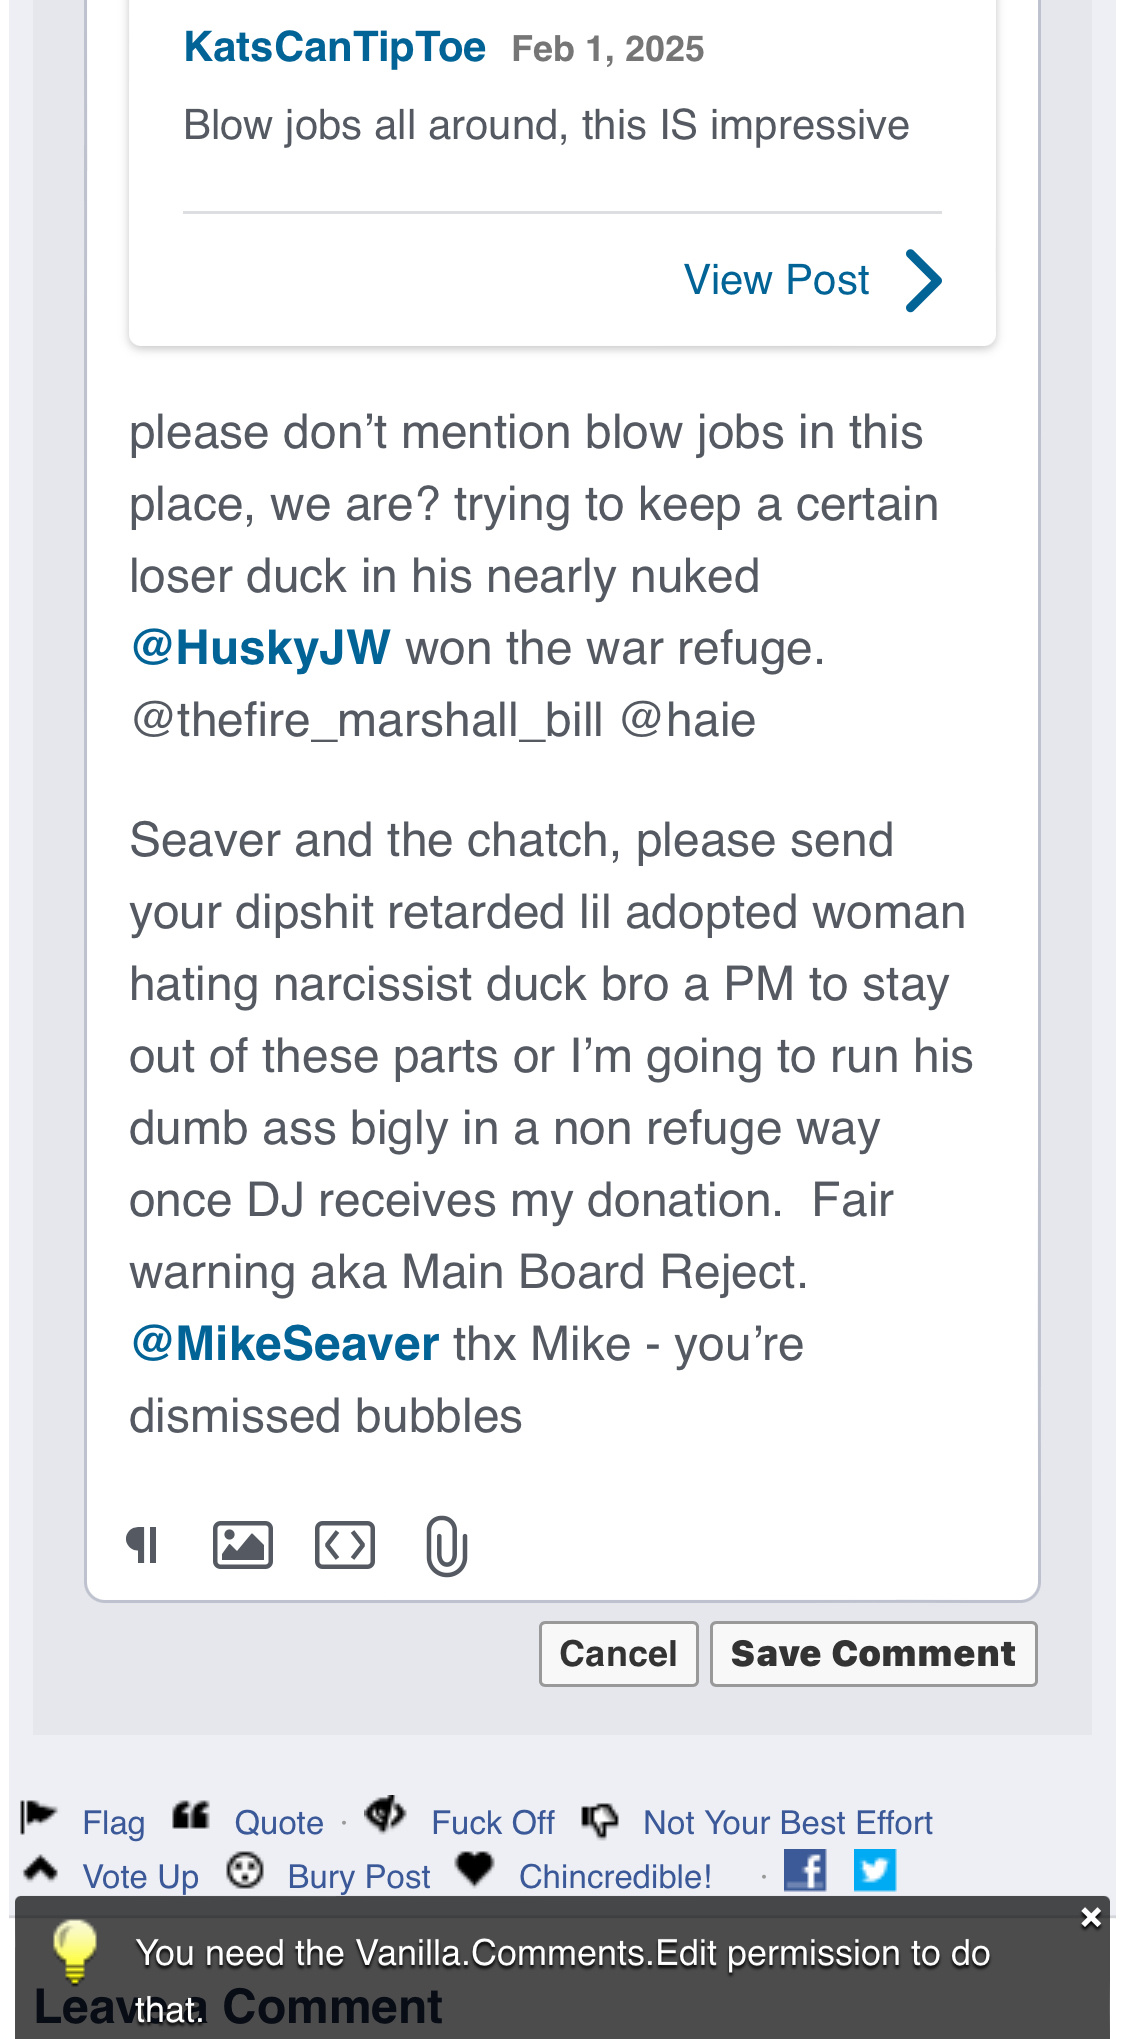Insert an image in the comment
1125x2039 pixels.
tap(242, 1545)
